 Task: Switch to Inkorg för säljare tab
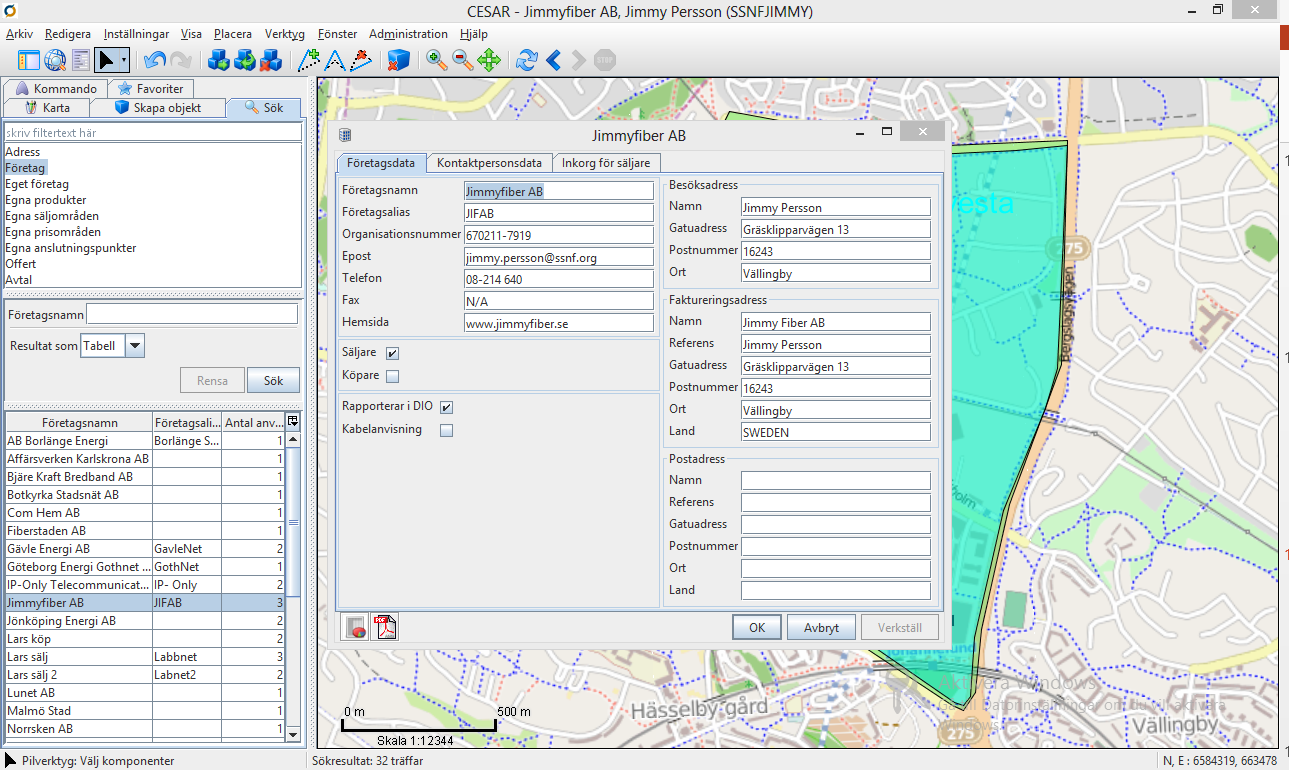606,163
